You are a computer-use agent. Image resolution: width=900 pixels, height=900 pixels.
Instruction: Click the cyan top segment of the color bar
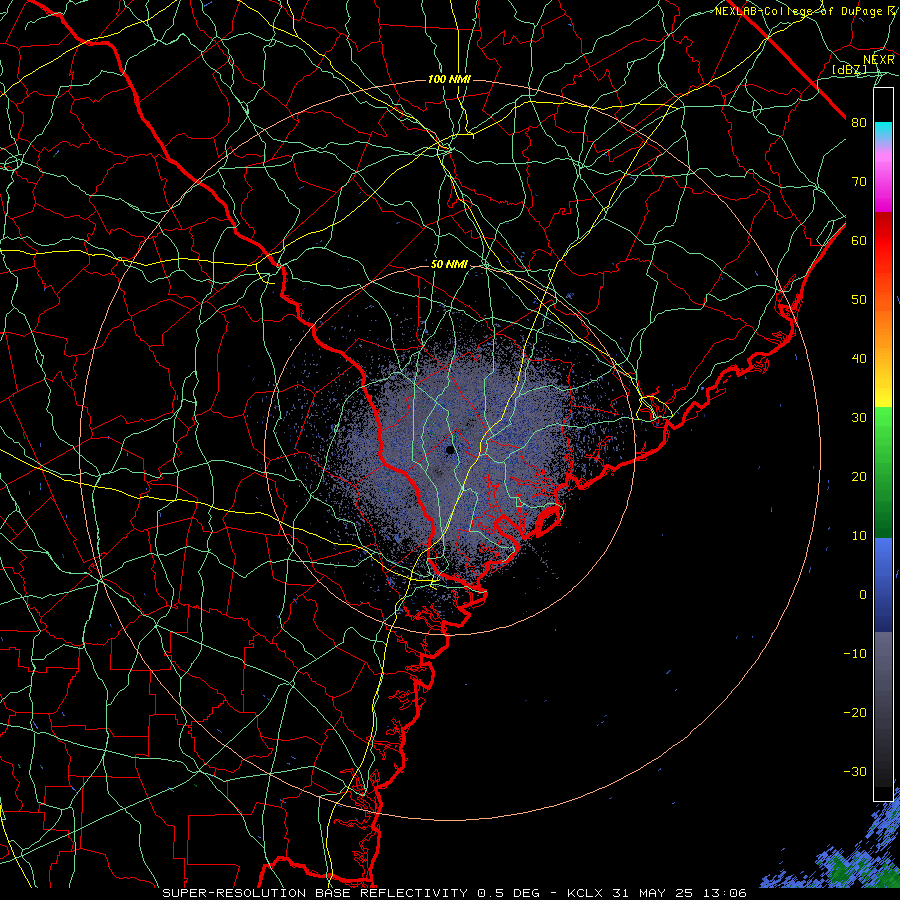pyautogui.click(x=883, y=131)
